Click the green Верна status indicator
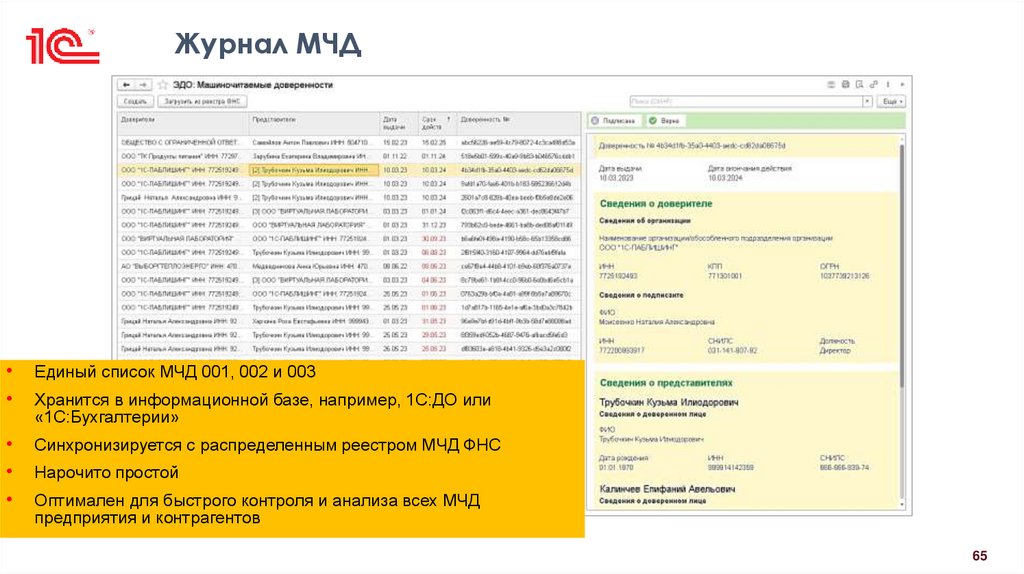The height and width of the screenshot is (574, 1024). tap(664, 121)
